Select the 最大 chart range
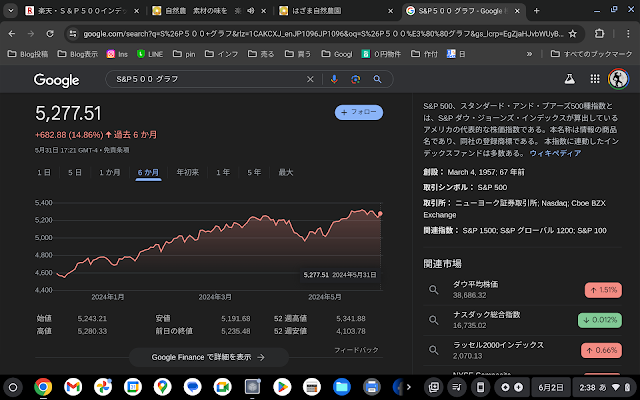Image resolution: width=640 pixels, height=400 pixels. (286, 172)
